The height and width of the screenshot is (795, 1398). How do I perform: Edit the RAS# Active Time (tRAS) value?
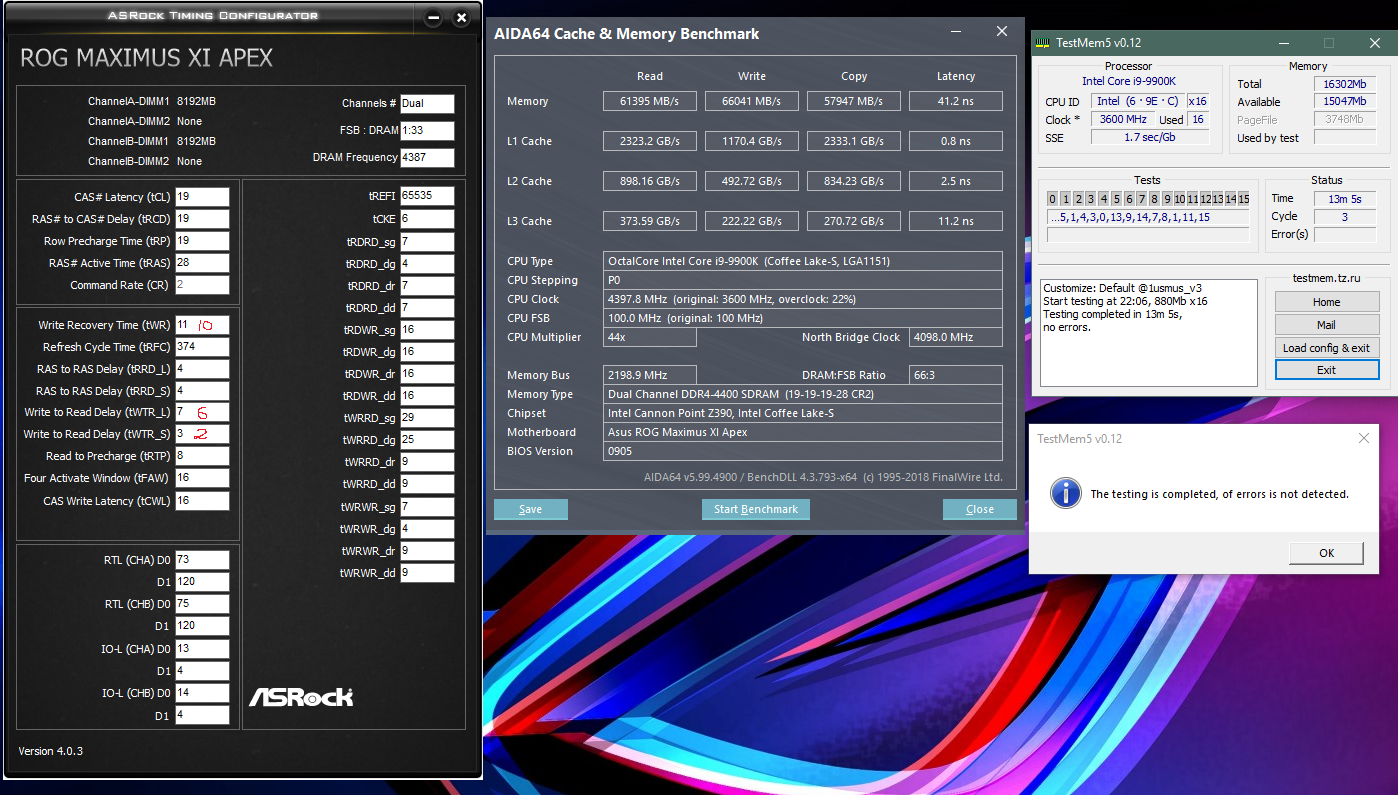tap(202, 263)
